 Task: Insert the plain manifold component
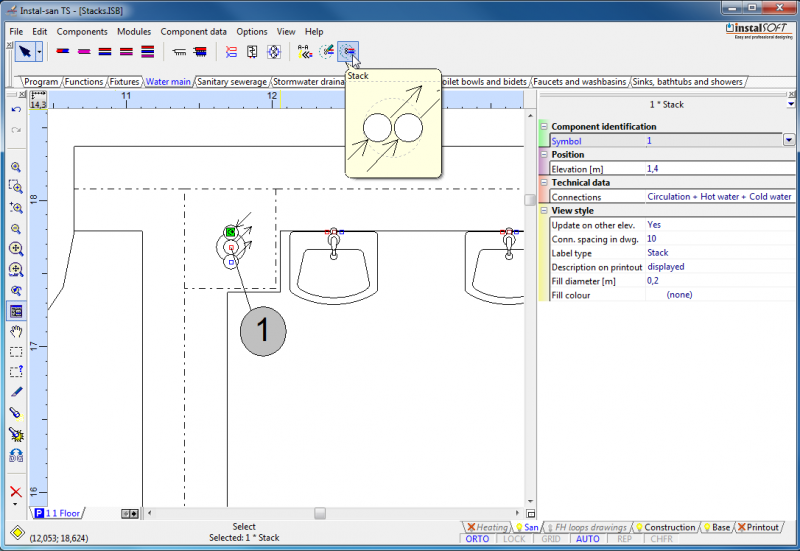179,52
